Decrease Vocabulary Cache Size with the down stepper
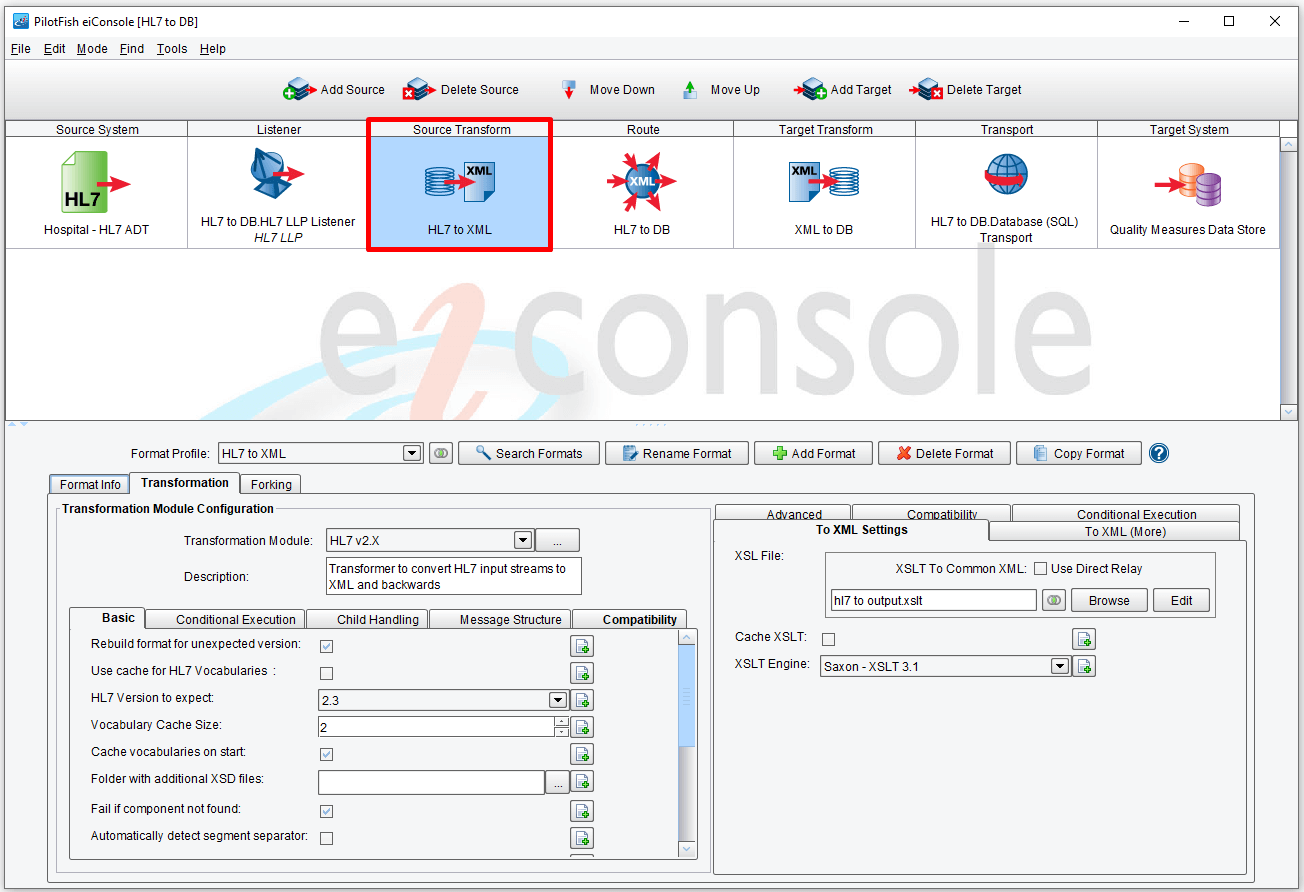 point(561,732)
